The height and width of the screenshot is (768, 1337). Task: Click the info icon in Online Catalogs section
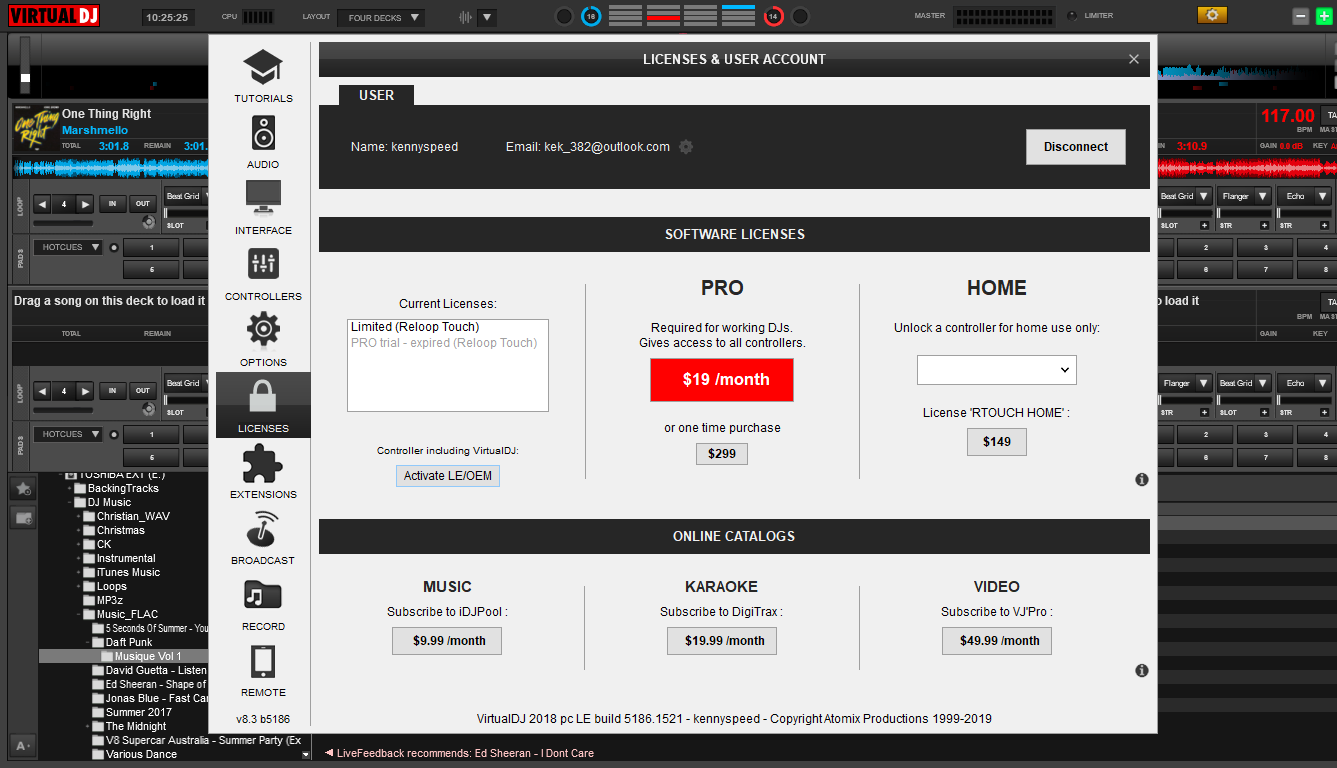pyautogui.click(x=1142, y=671)
